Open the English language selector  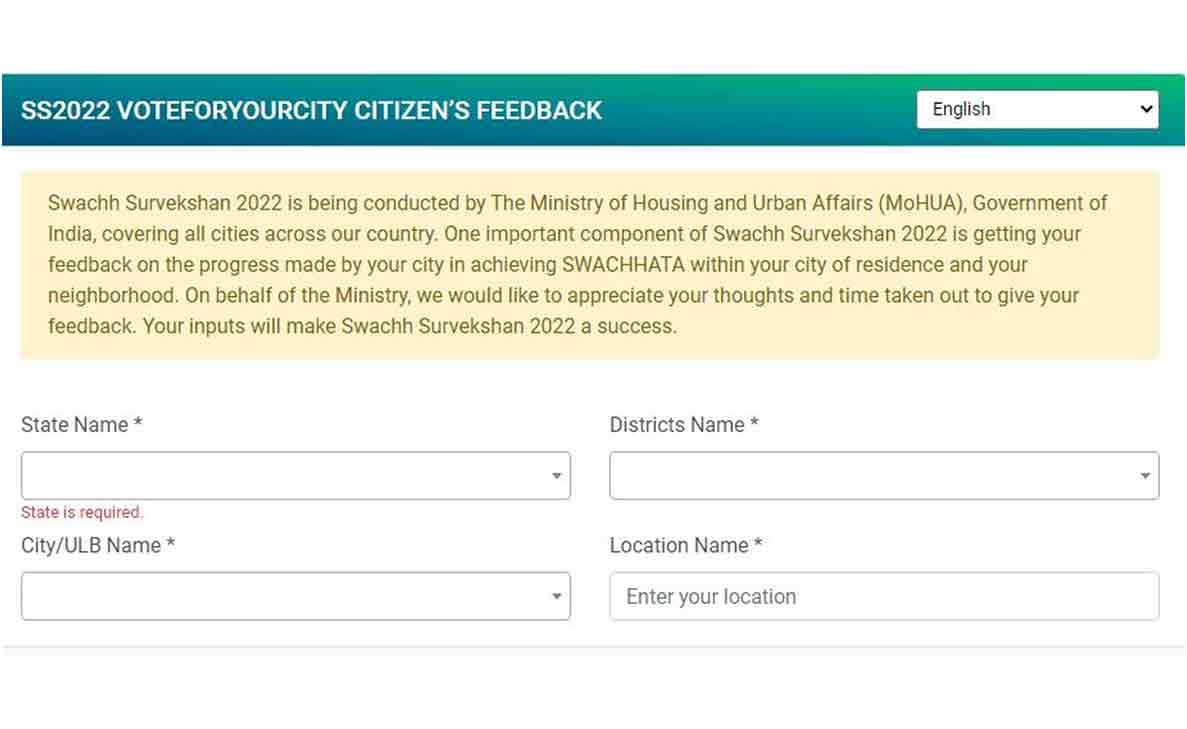tap(1036, 110)
